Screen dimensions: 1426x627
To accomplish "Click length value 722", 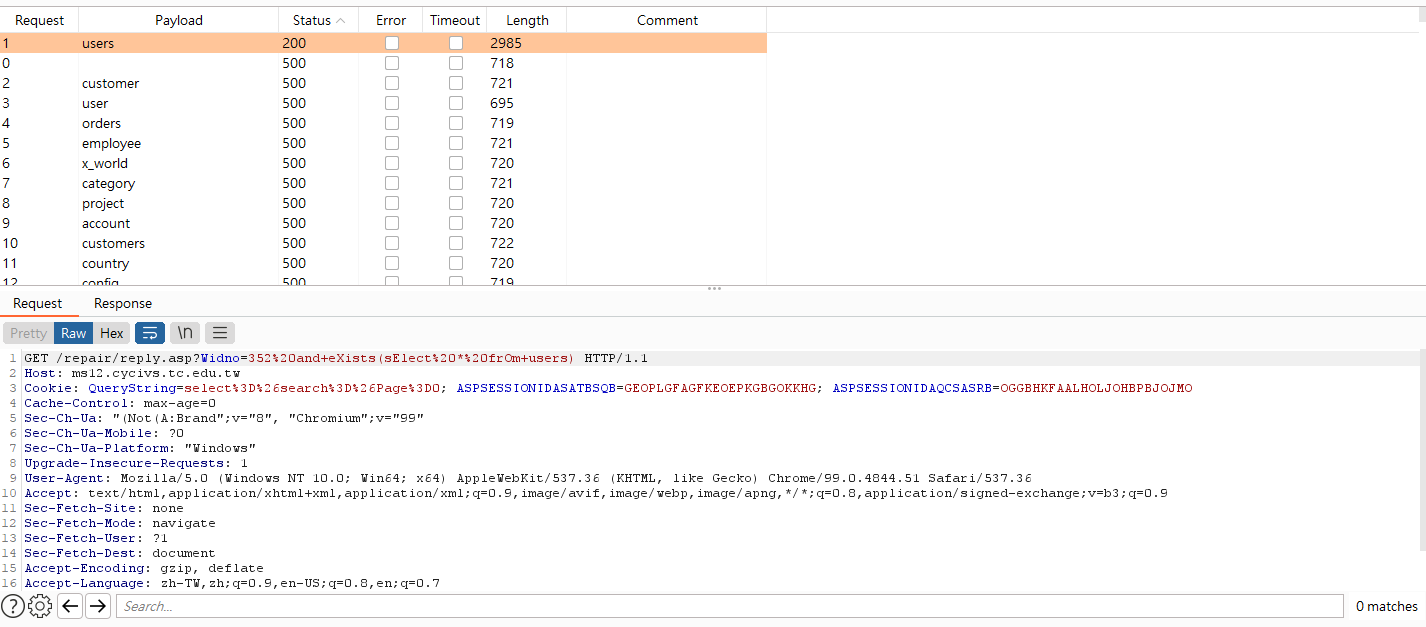I will [502, 243].
